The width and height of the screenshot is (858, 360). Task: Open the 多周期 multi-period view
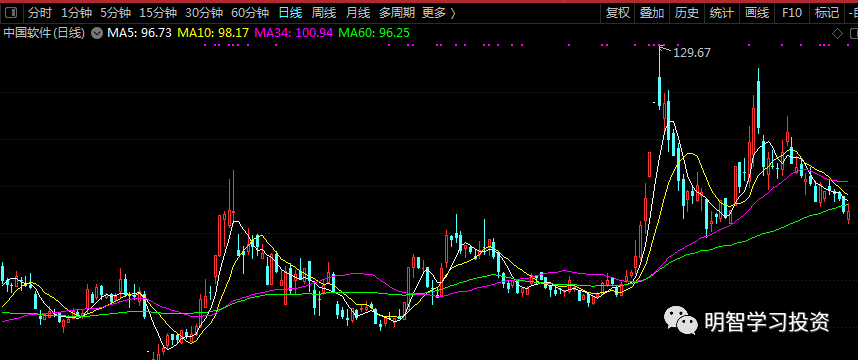(x=397, y=13)
